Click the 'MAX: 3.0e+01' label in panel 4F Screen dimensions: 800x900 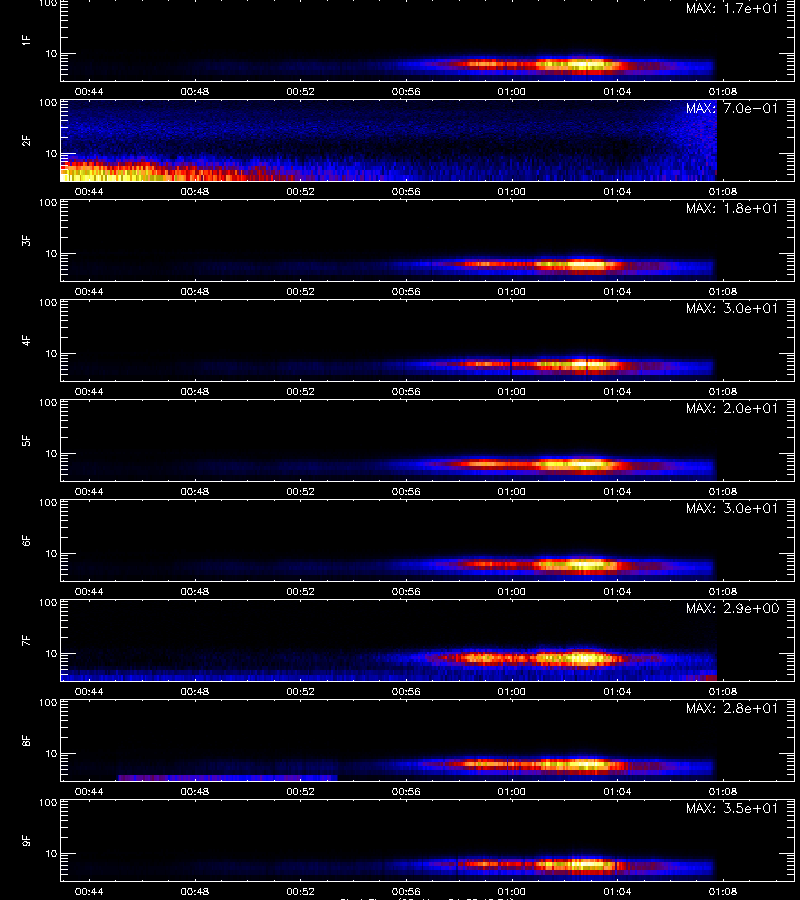pos(732,308)
